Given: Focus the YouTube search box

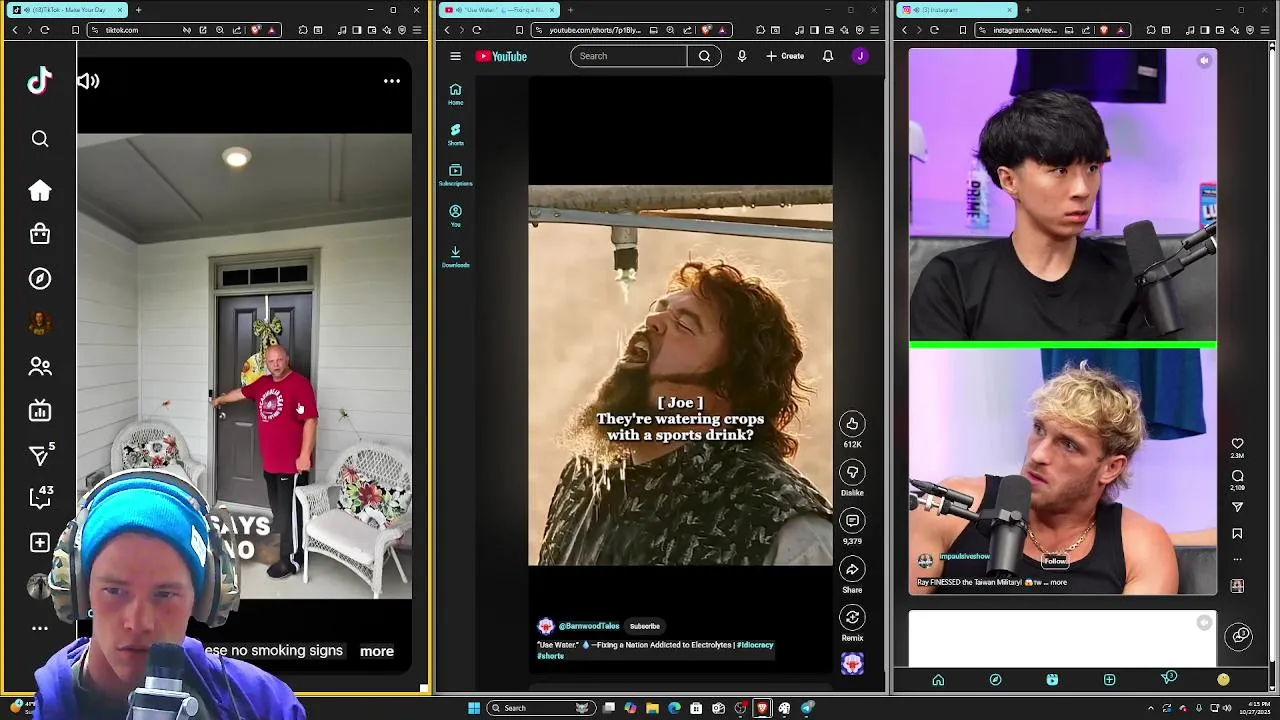Looking at the screenshot, I should [x=629, y=56].
